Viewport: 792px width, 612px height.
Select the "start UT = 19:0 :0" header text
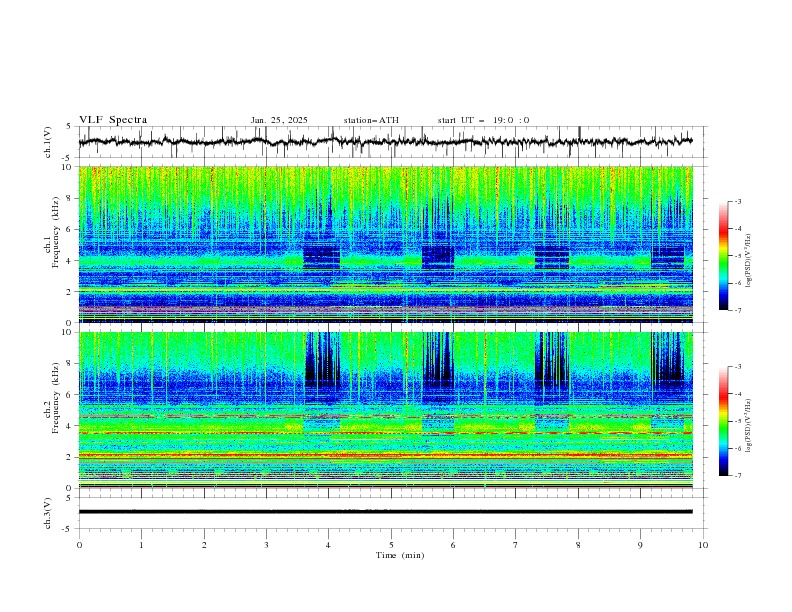tap(483, 120)
